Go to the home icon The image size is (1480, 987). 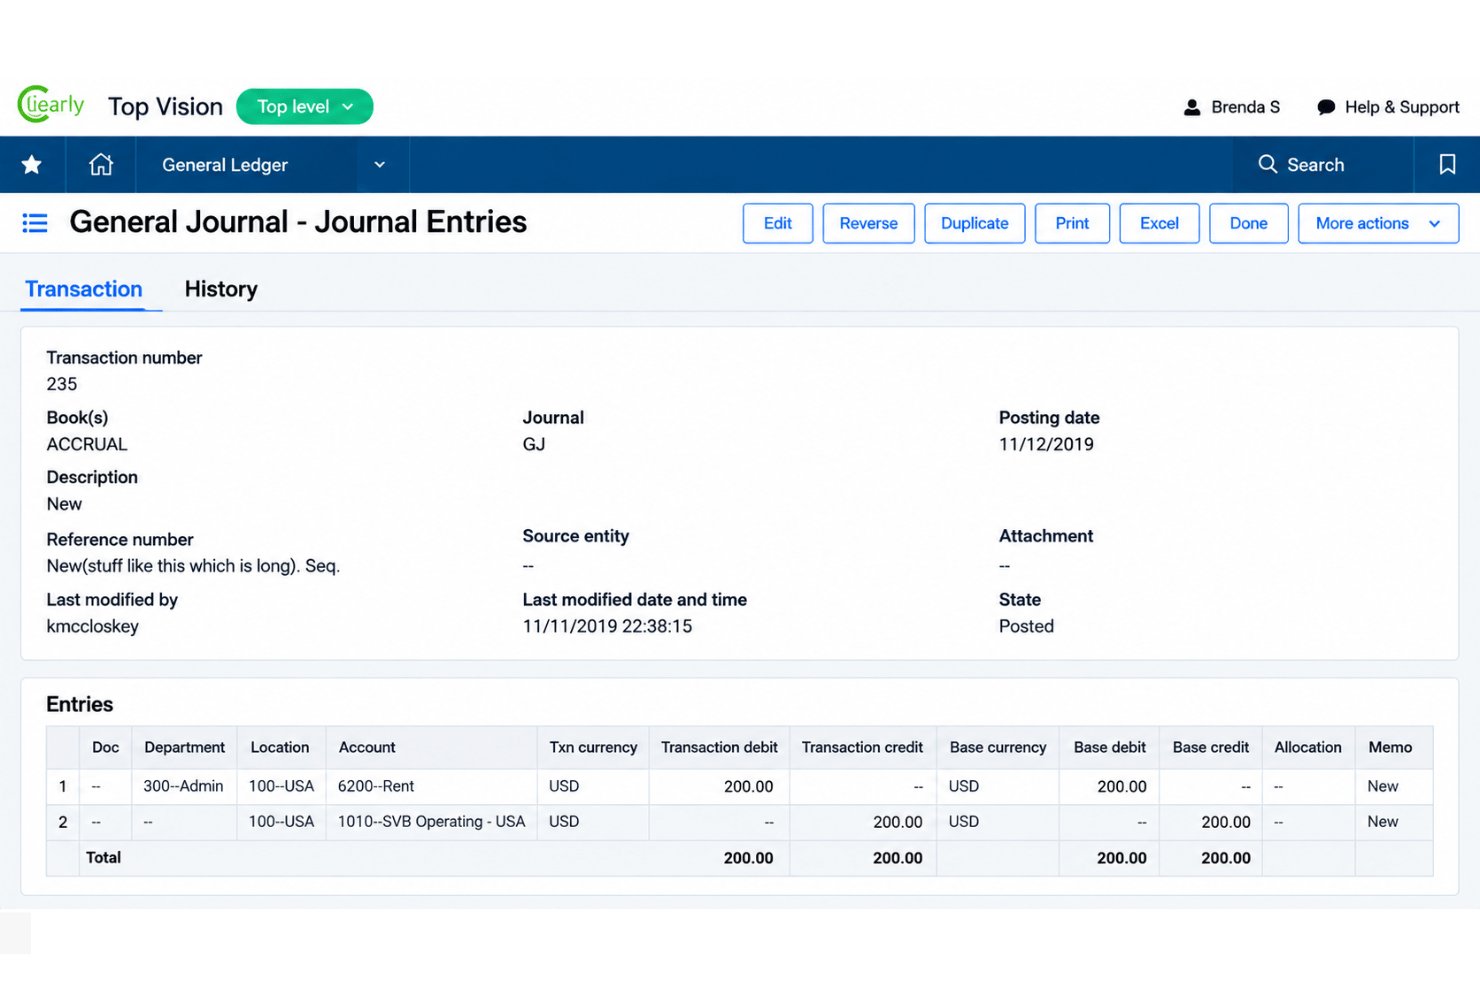(x=101, y=164)
